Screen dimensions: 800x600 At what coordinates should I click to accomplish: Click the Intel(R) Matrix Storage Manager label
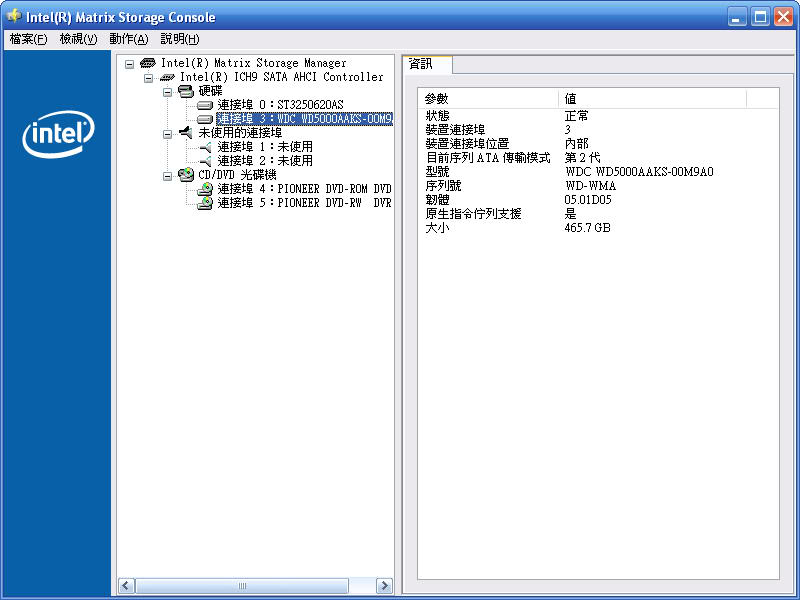254,63
